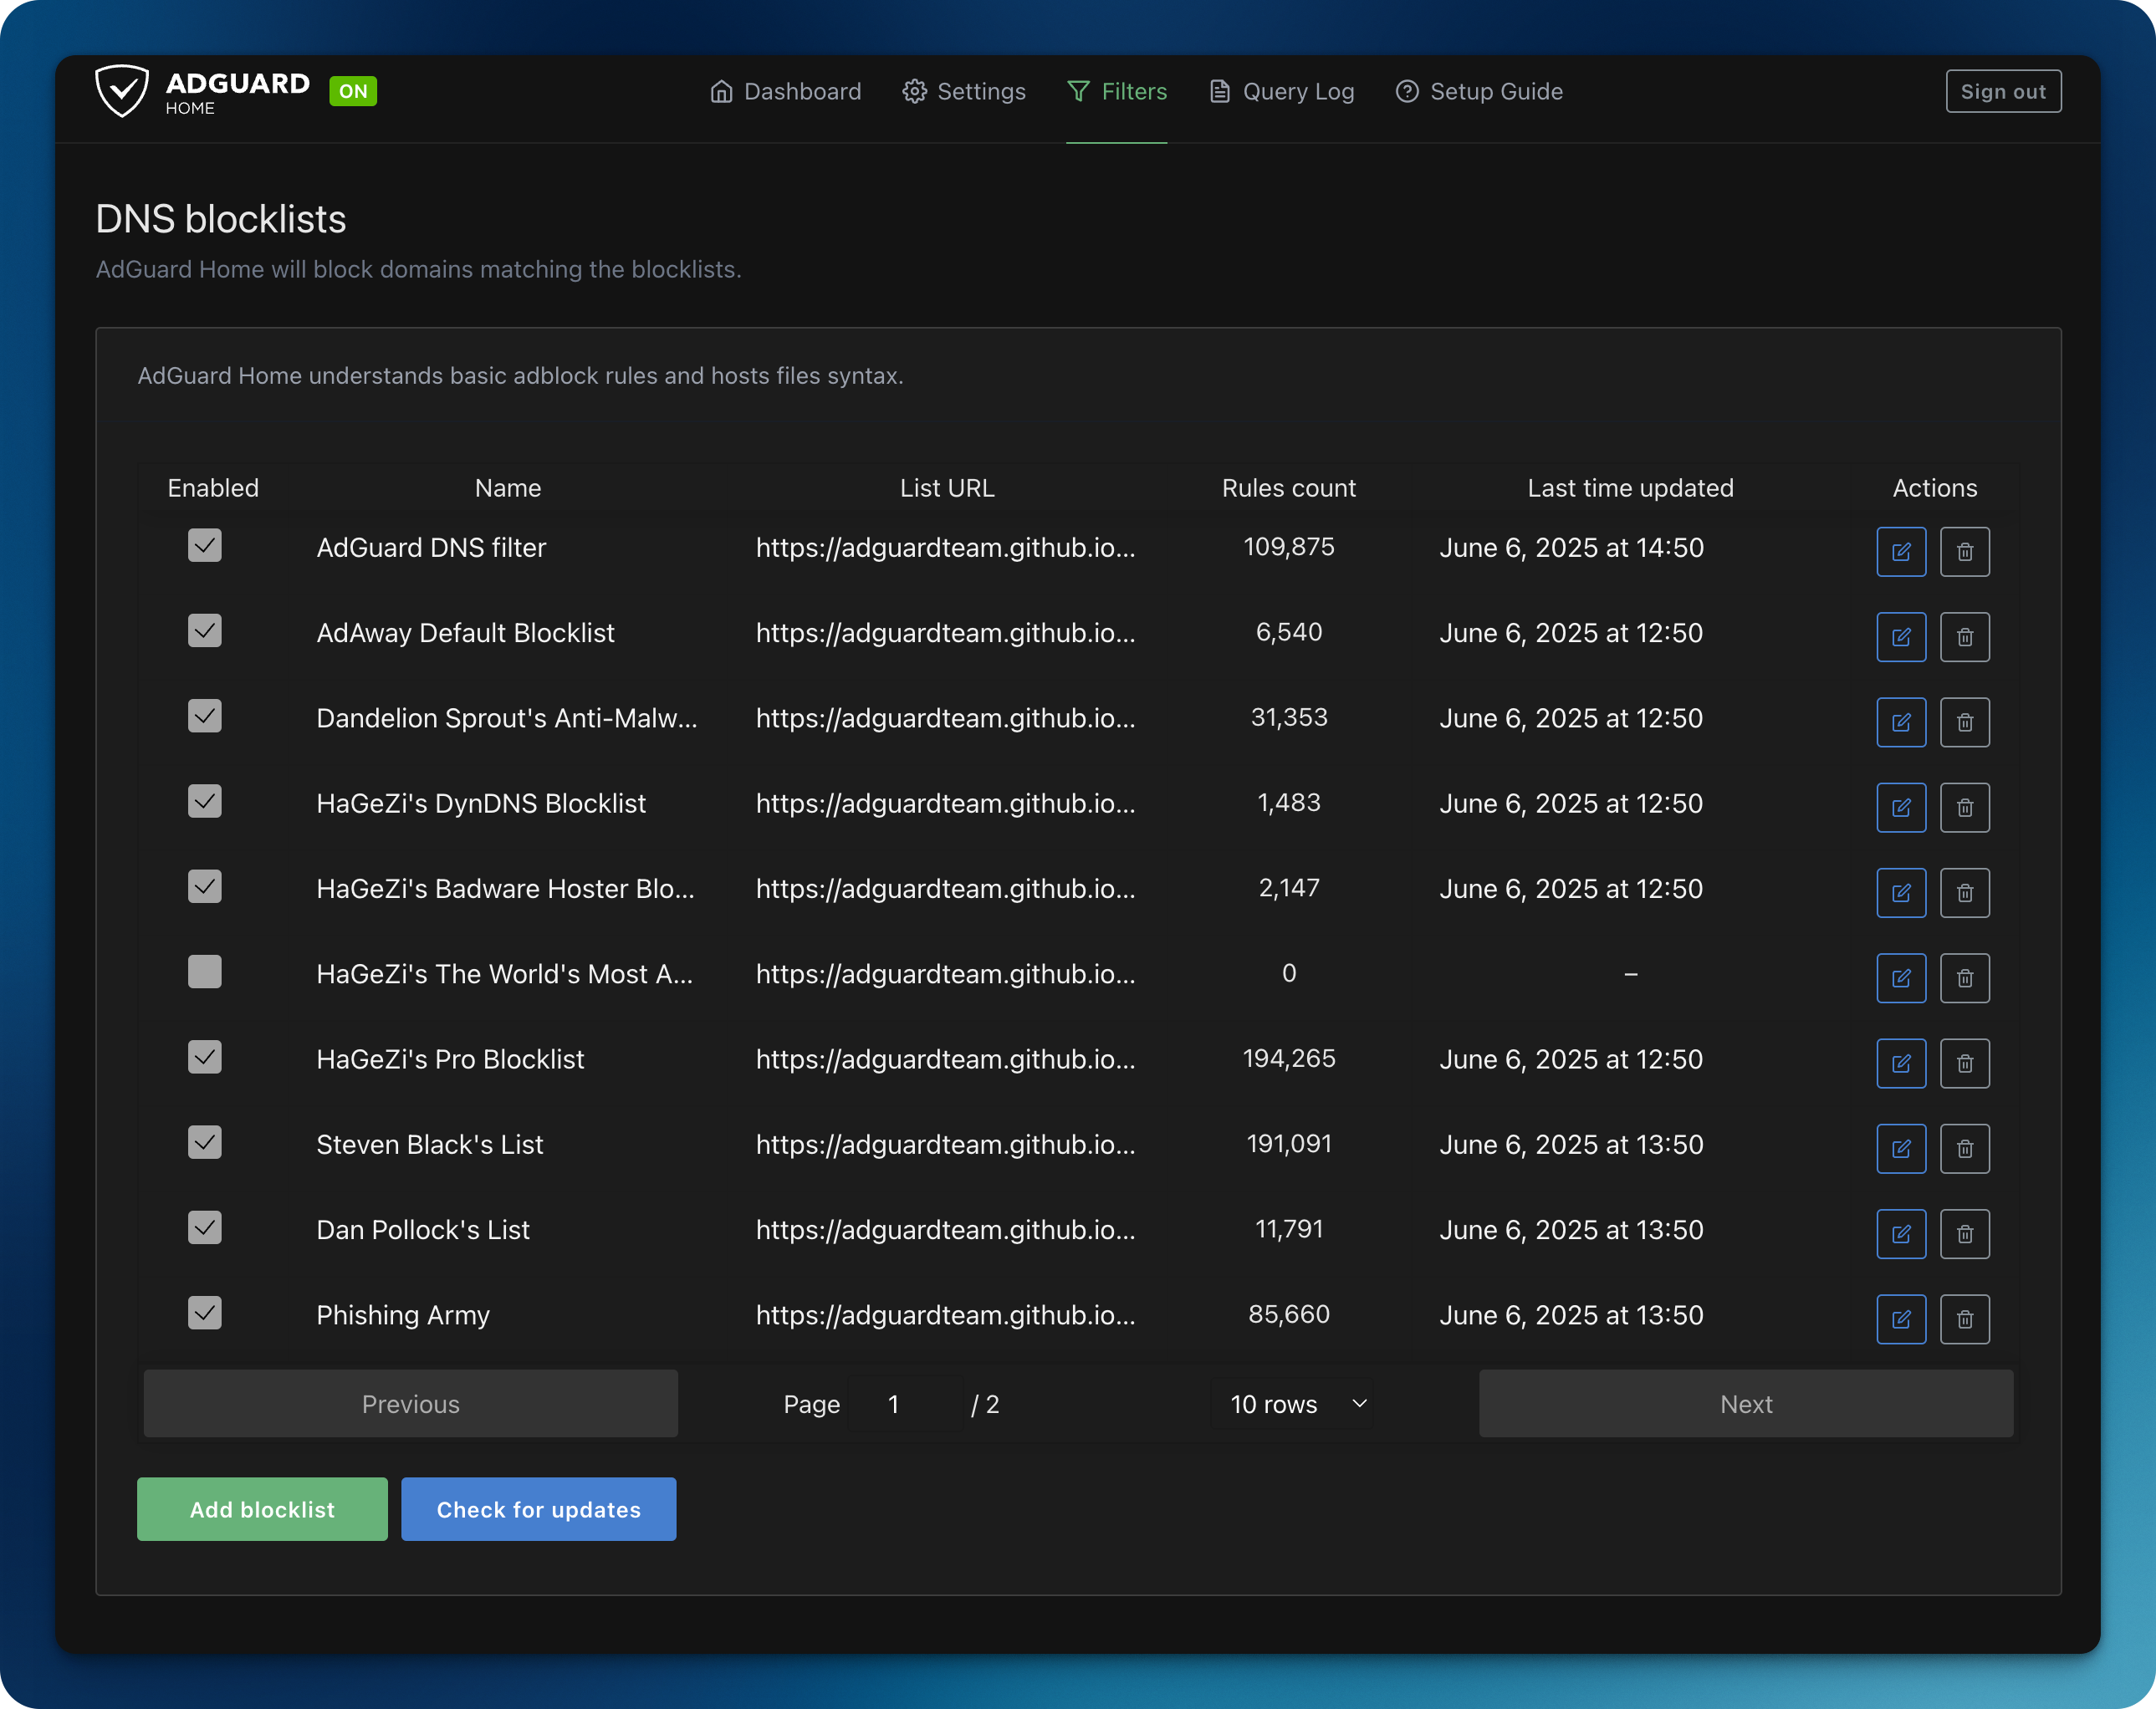Open the Setup Guide tab
The width and height of the screenshot is (2156, 1709).
[1479, 92]
